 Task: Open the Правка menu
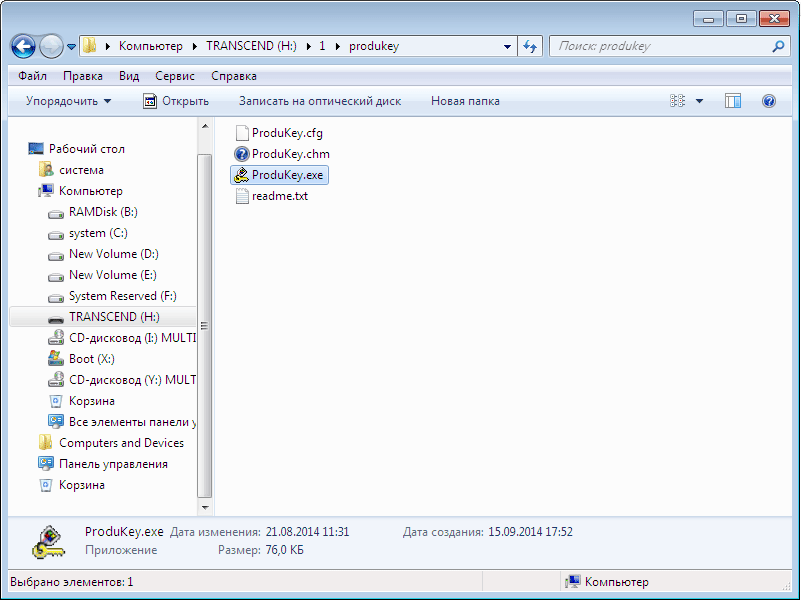click(83, 76)
